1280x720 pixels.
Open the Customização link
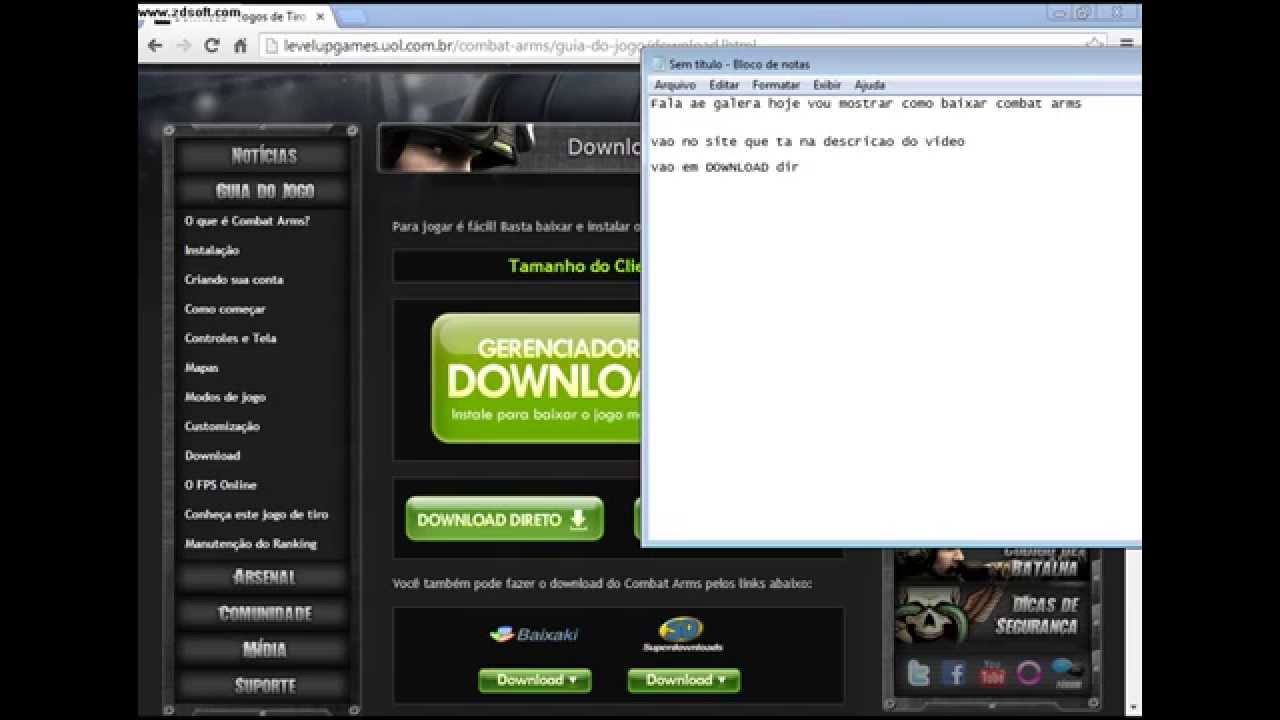click(x=222, y=426)
